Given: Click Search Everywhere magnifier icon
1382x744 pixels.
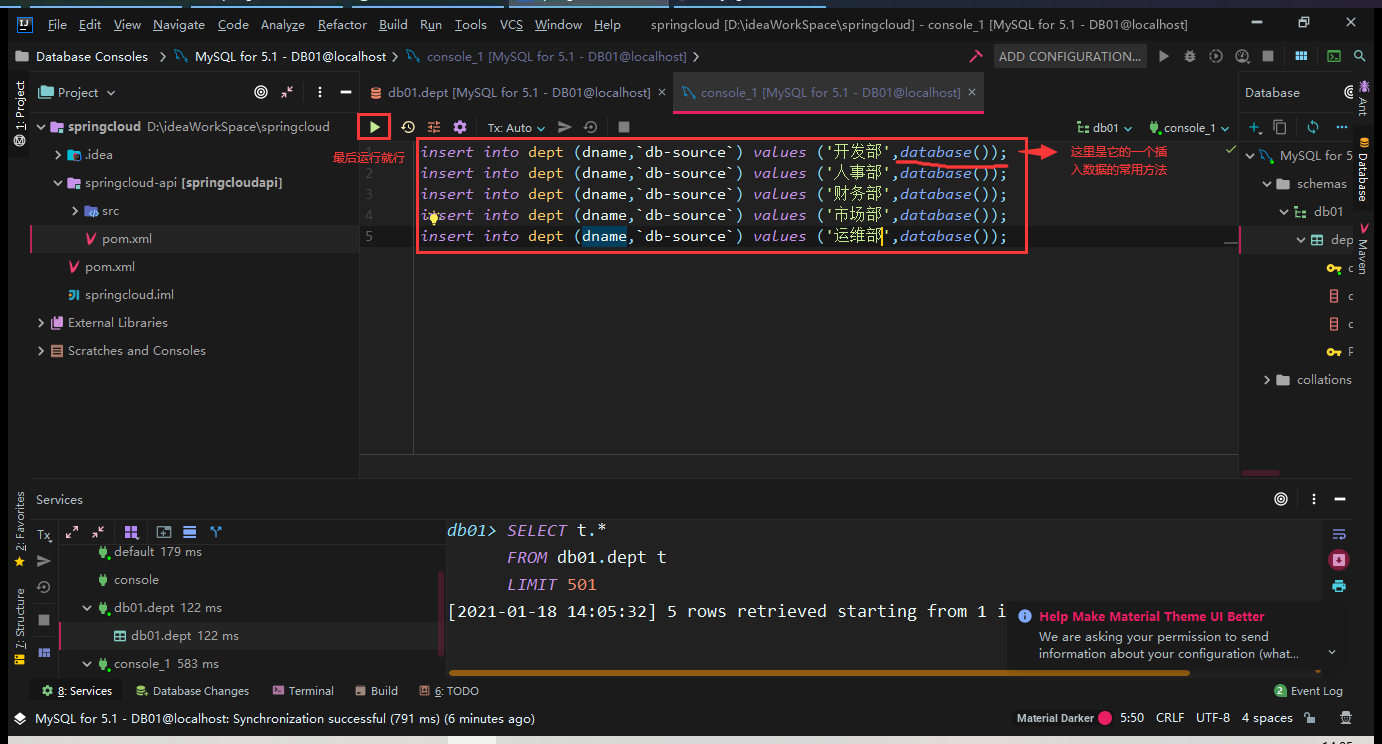Looking at the screenshot, I should click(1360, 57).
